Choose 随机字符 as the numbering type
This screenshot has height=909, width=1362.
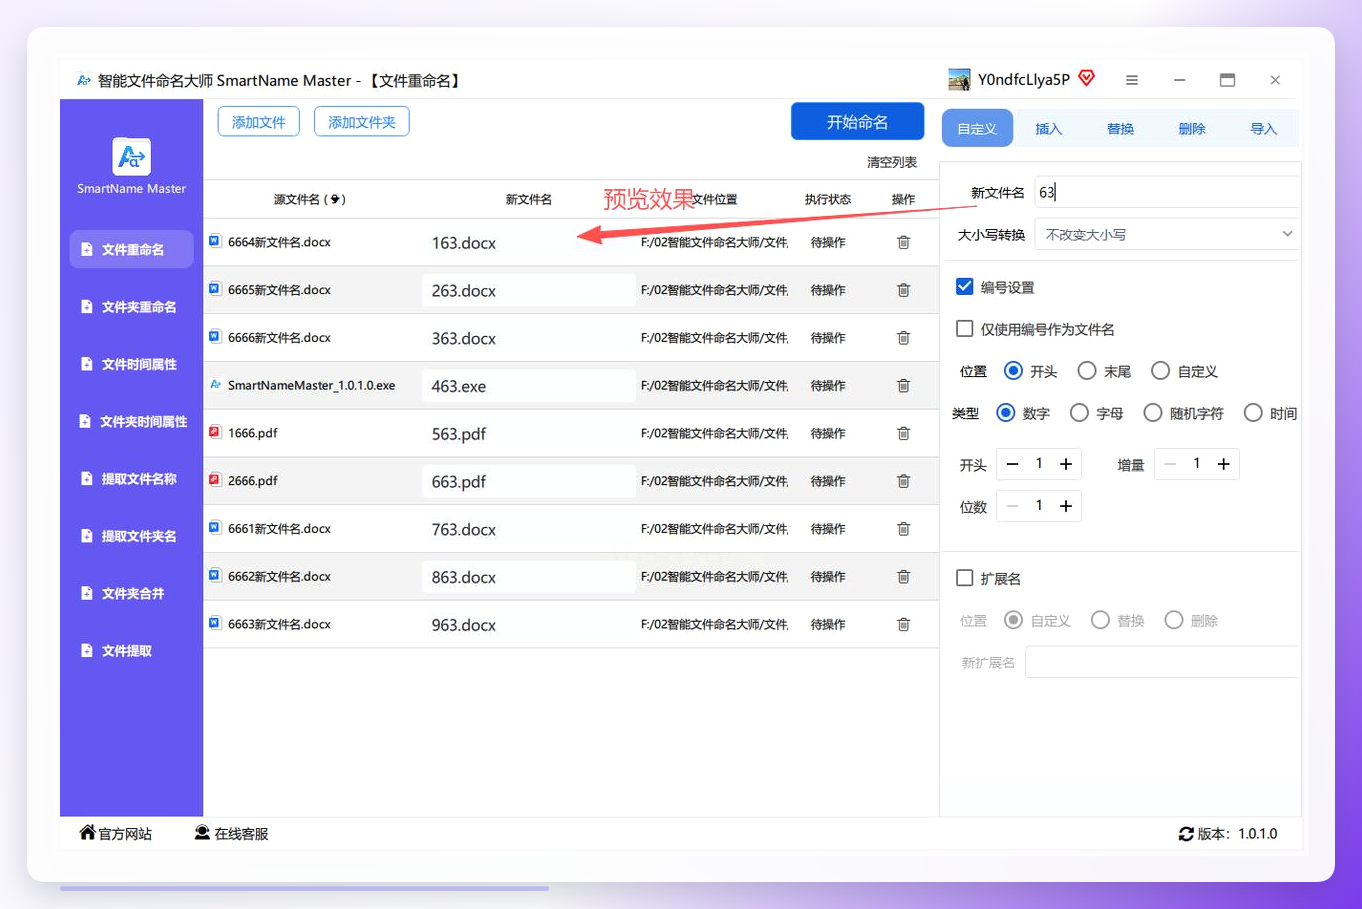pos(1153,413)
